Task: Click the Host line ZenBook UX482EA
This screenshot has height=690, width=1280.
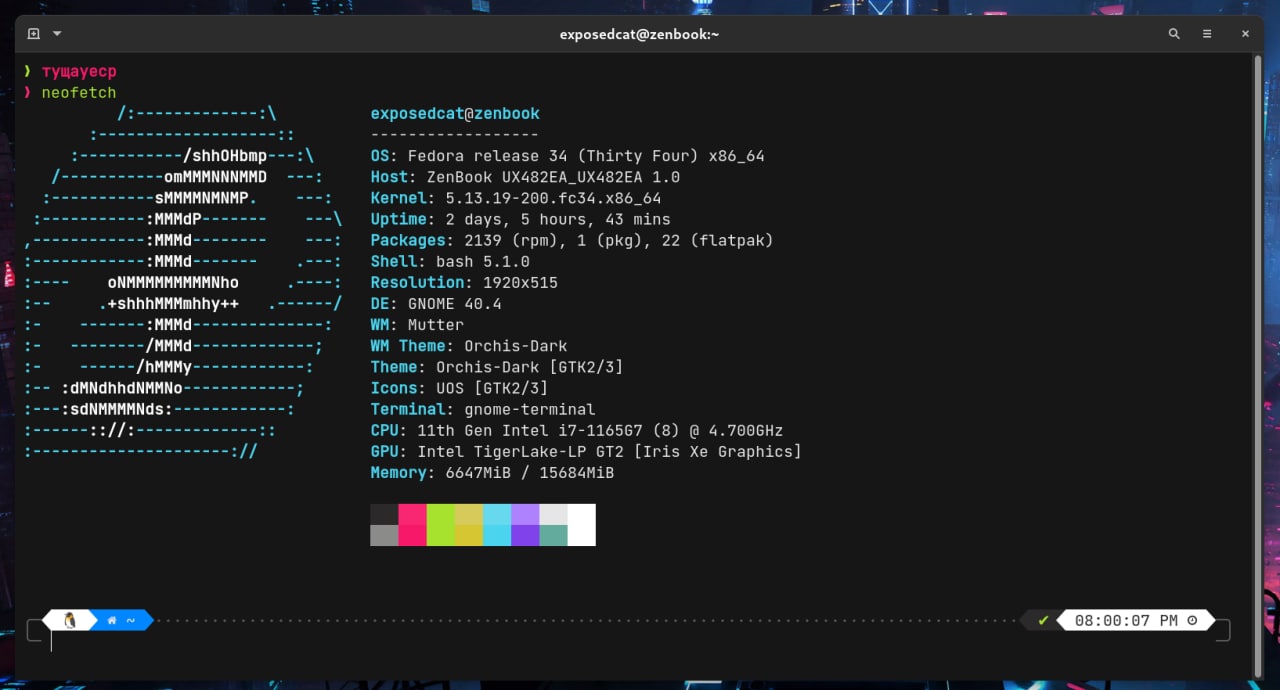Action: tap(525, 177)
